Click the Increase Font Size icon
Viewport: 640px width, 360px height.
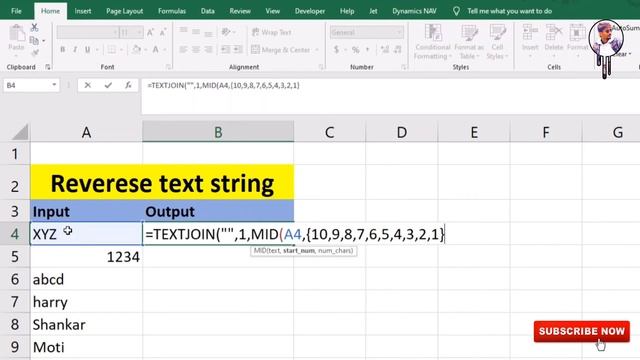click(150, 32)
